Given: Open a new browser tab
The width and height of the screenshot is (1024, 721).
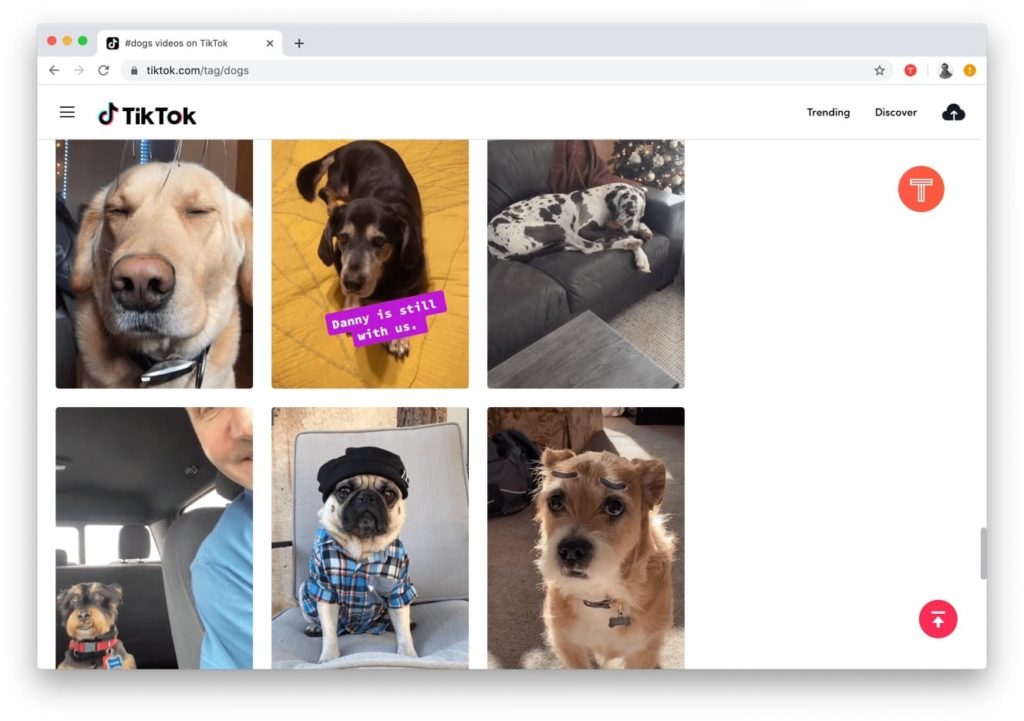Looking at the screenshot, I should coord(299,43).
